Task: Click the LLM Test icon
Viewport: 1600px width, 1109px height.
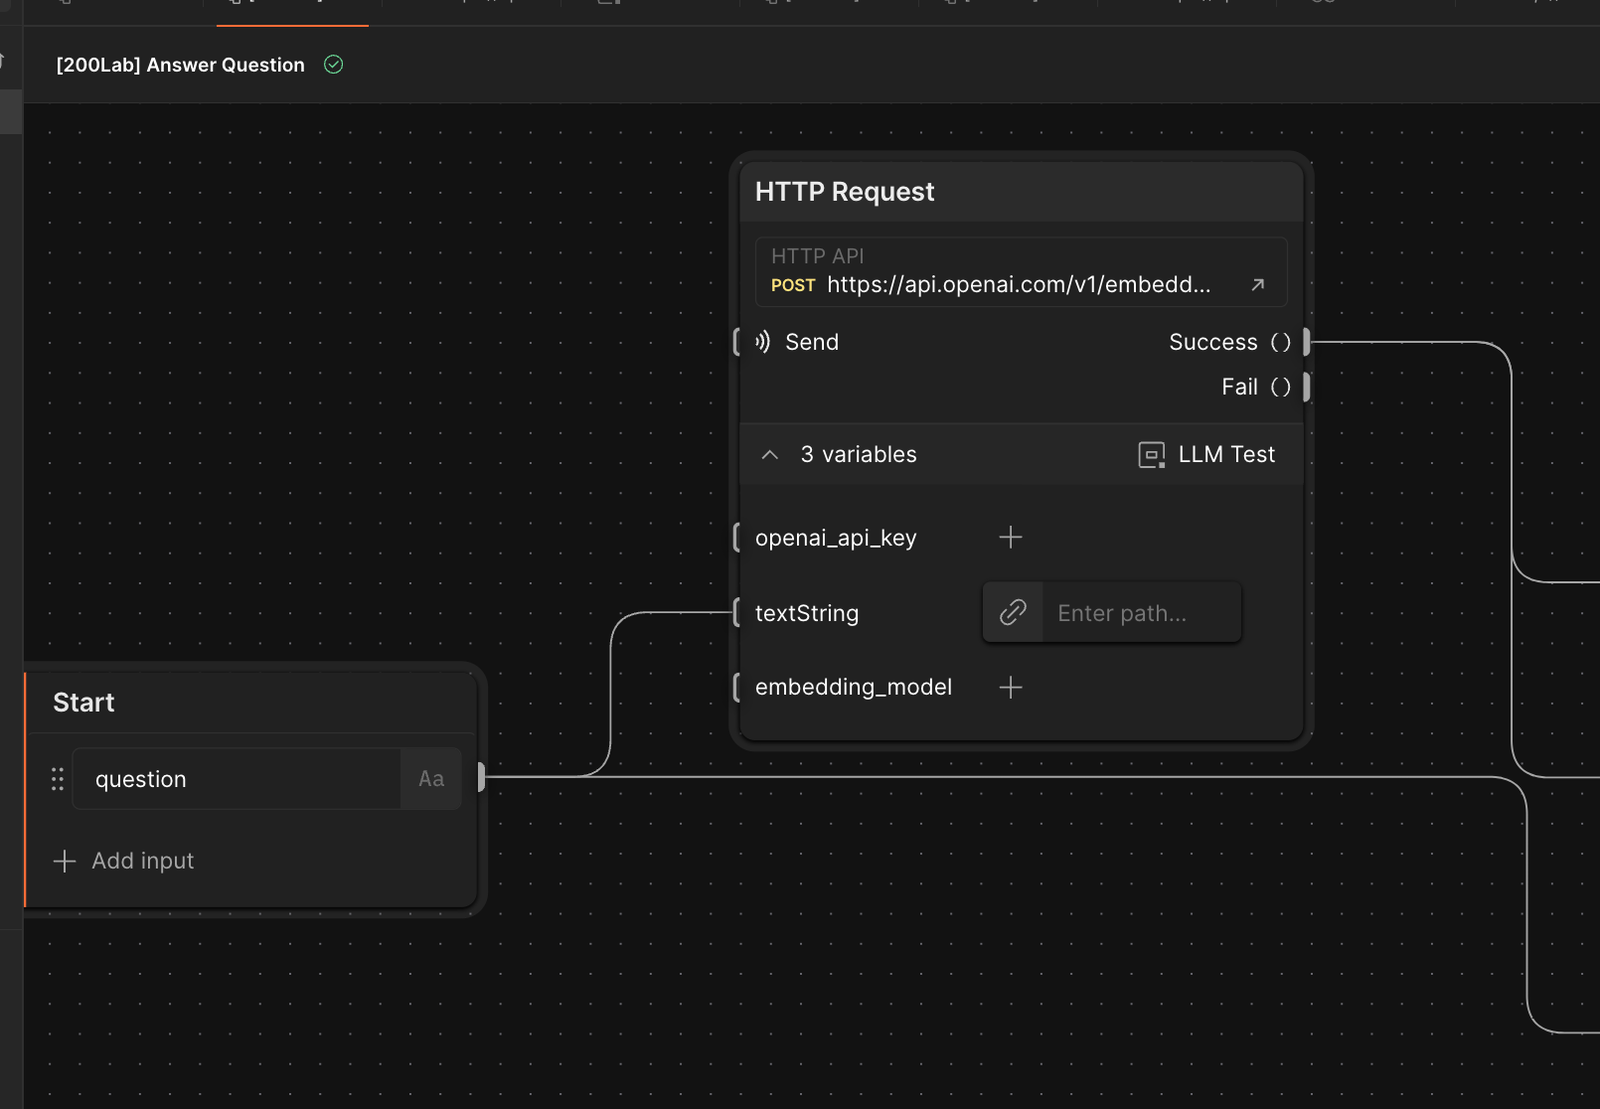Action: tap(1151, 455)
